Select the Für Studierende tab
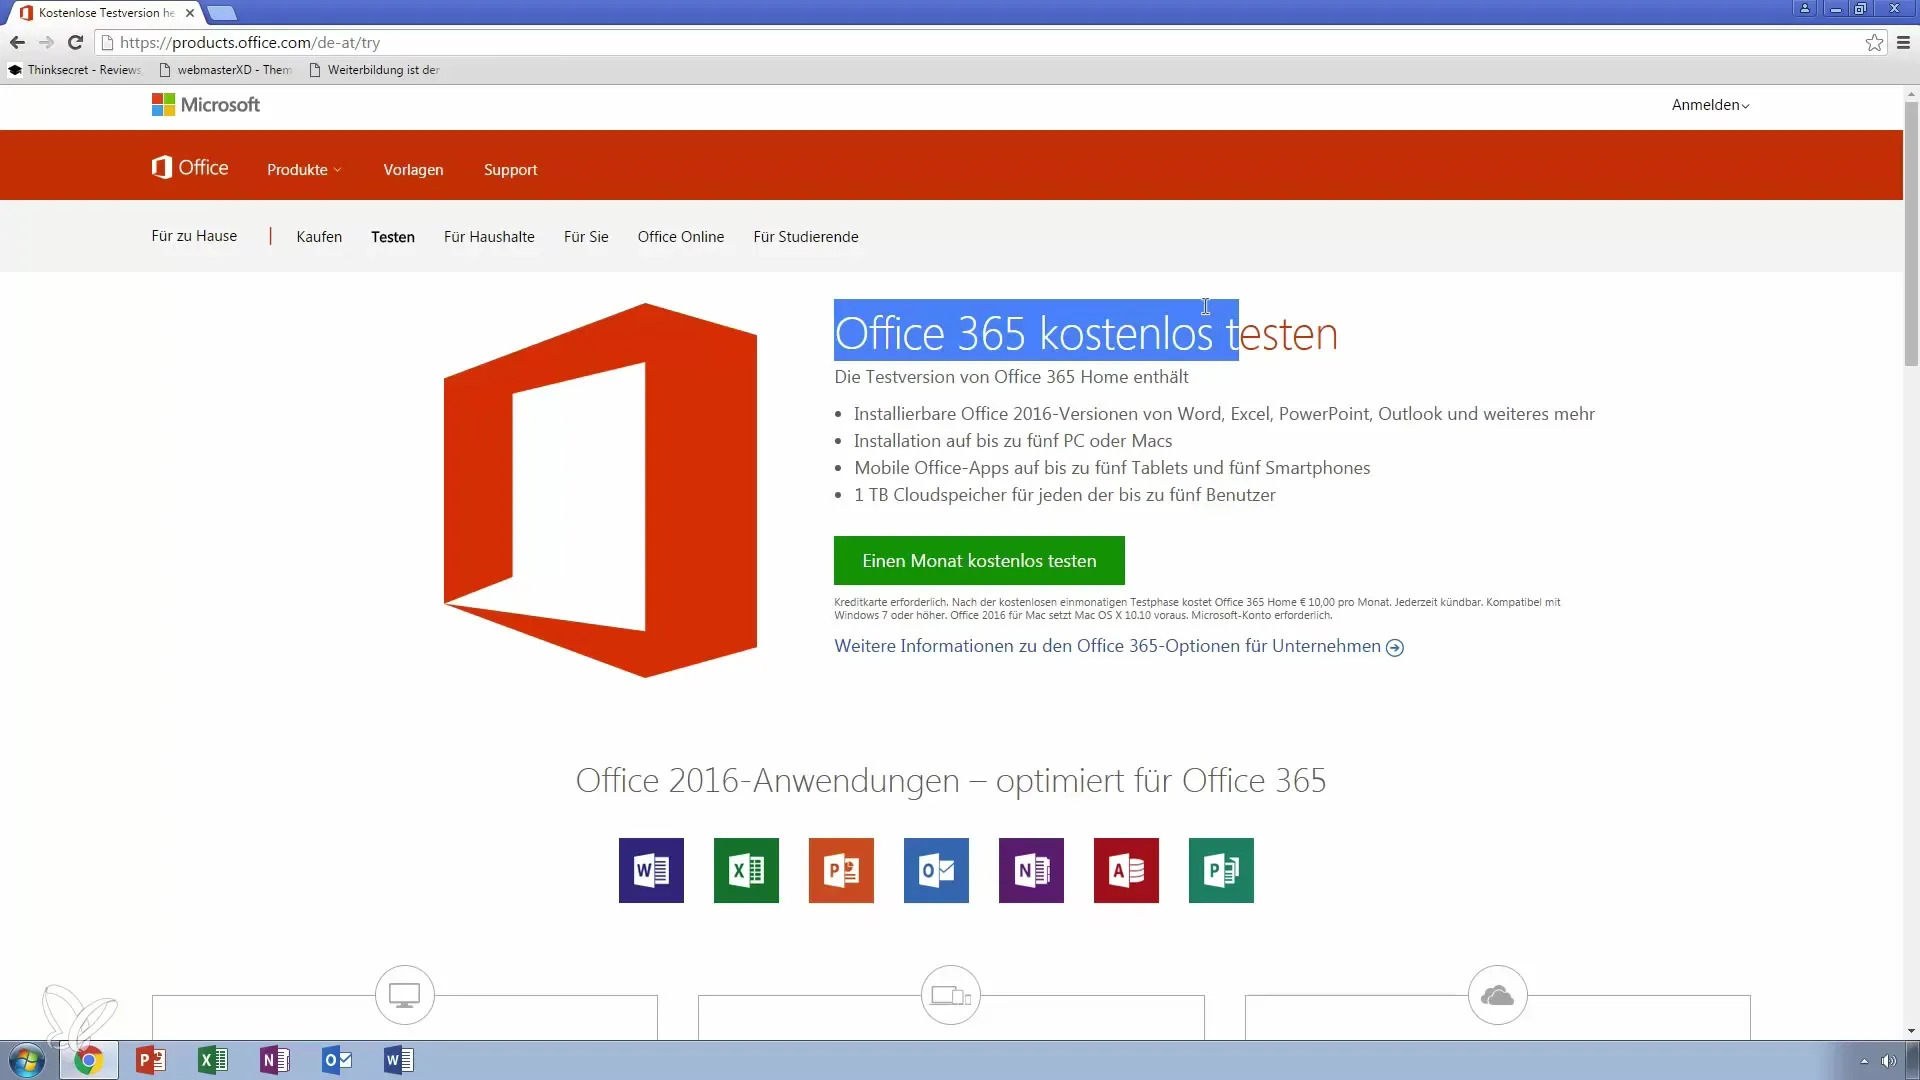Image resolution: width=1920 pixels, height=1080 pixels. point(806,237)
